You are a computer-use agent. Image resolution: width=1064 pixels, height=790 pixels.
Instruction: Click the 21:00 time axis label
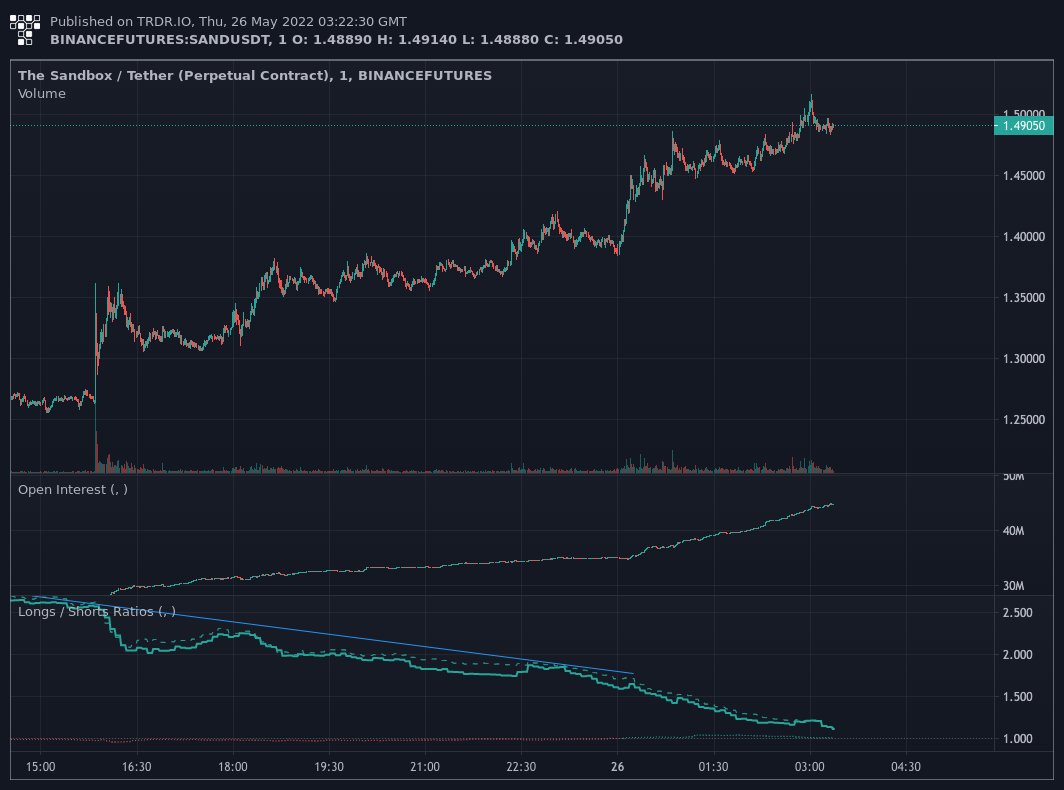(425, 767)
